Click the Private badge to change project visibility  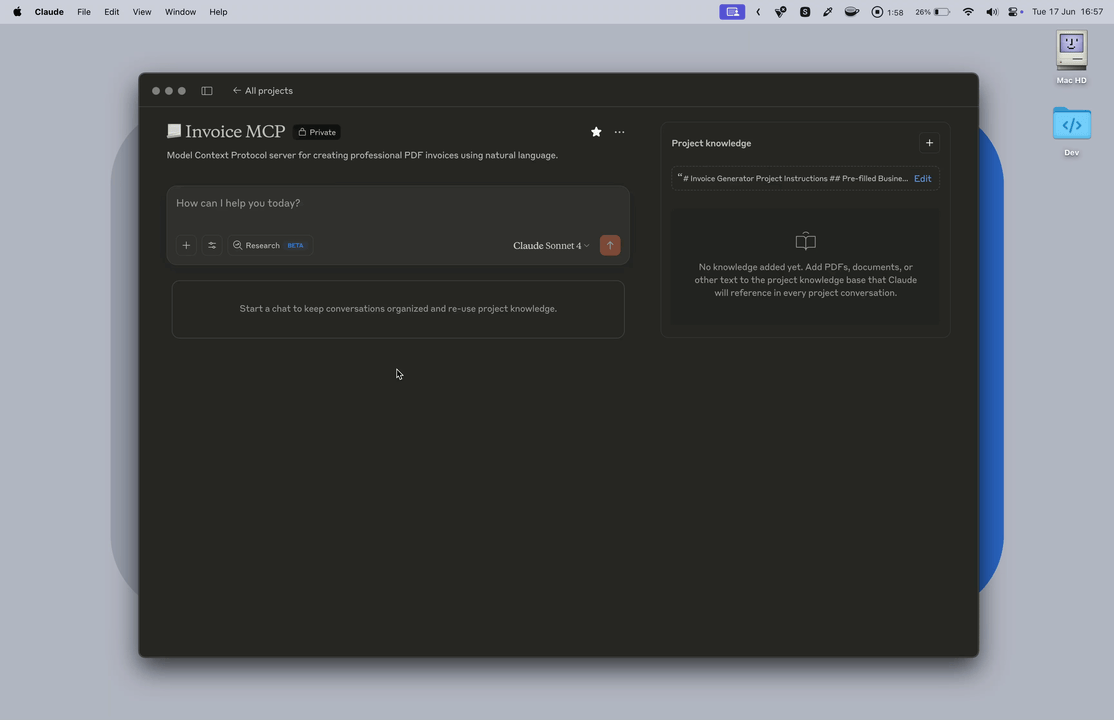[317, 131]
